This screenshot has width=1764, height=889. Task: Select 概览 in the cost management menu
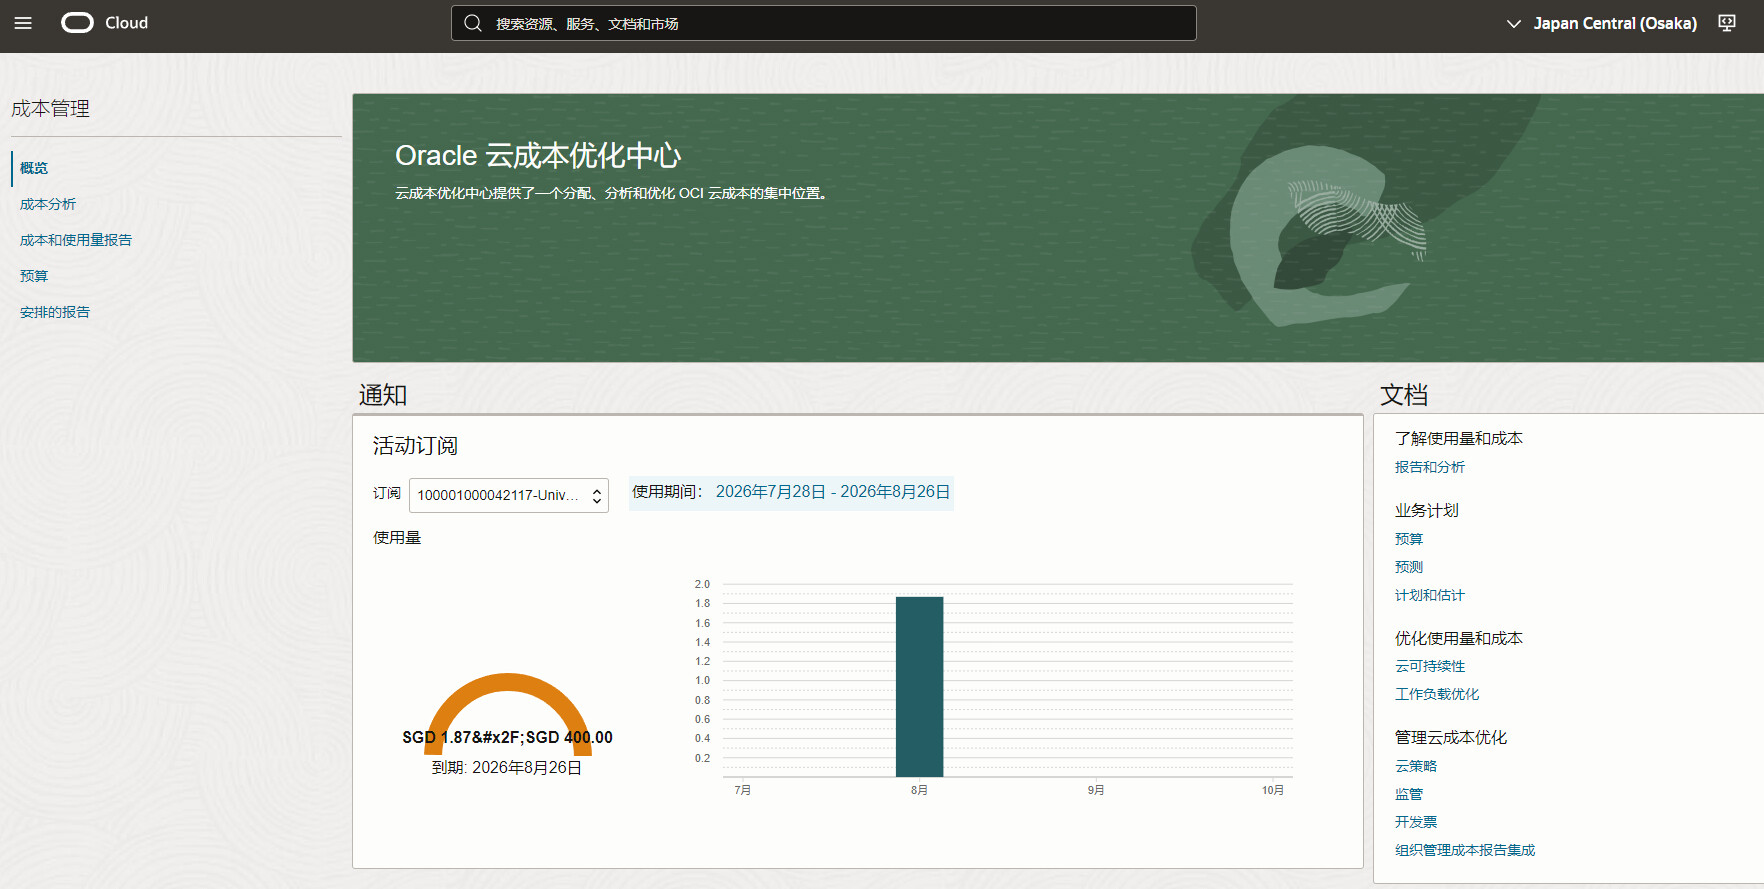(34, 168)
